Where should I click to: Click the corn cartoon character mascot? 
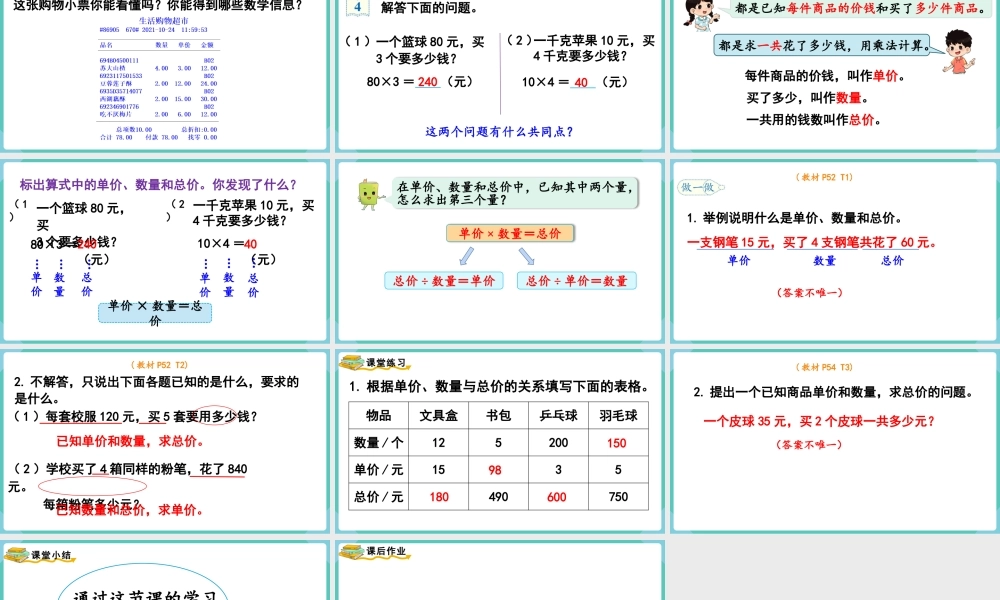tap(368, 192)
